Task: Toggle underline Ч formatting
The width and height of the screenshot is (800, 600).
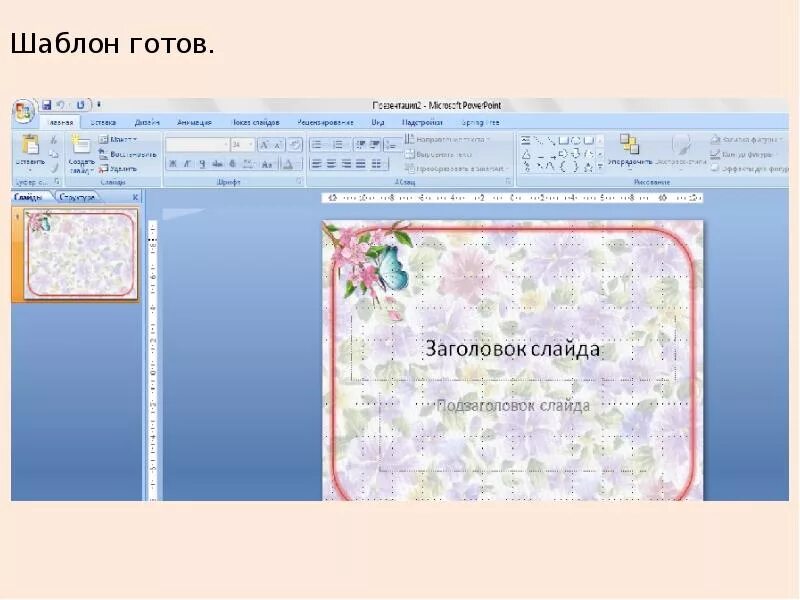Action: [x=202, y=164]
